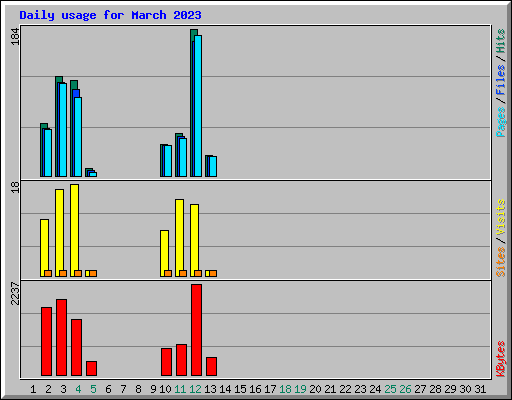Click day 1 label on the x-axis
The width and height of the screenshot is (512, 400).
click(x=33, y=389)
